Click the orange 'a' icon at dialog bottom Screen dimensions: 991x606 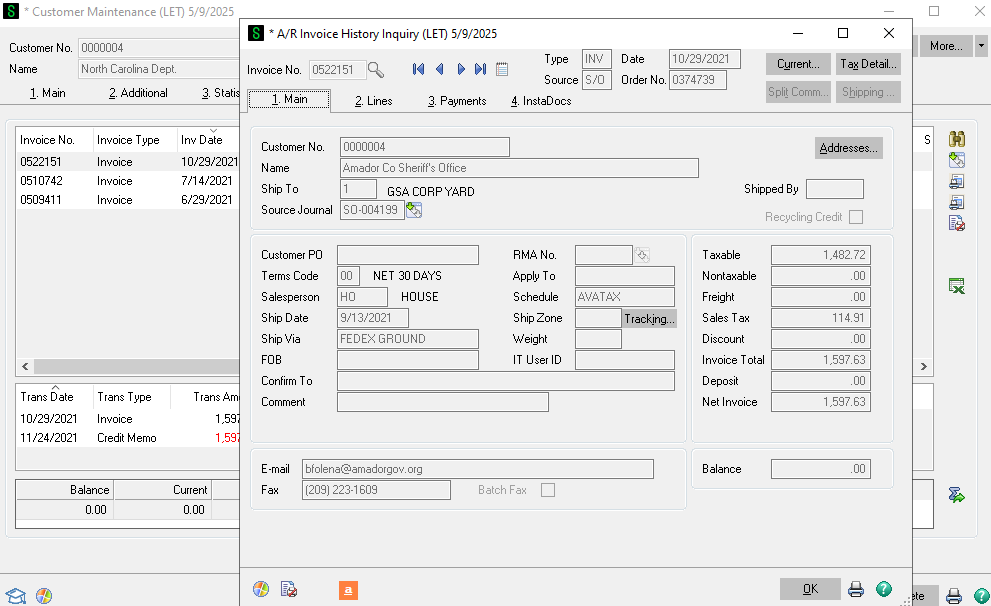(349, 590)
